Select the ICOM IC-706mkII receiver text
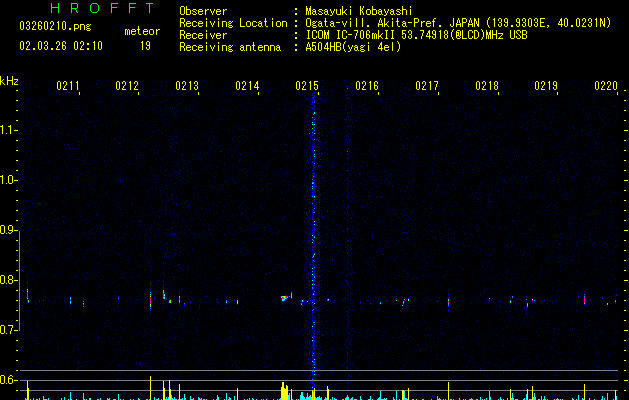The image size is (629, 400). tap(416, 35)
